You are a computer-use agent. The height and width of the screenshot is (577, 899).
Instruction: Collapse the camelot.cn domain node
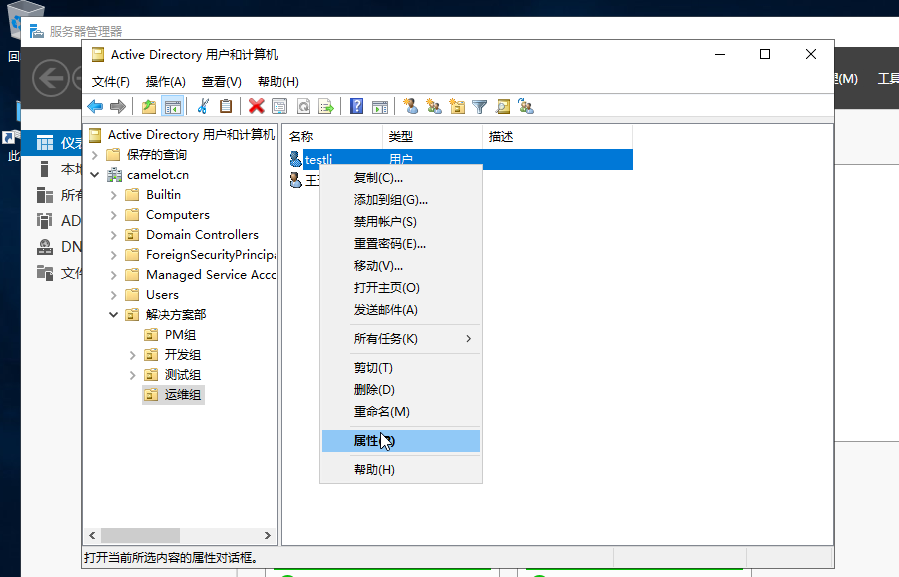(95, 175)
